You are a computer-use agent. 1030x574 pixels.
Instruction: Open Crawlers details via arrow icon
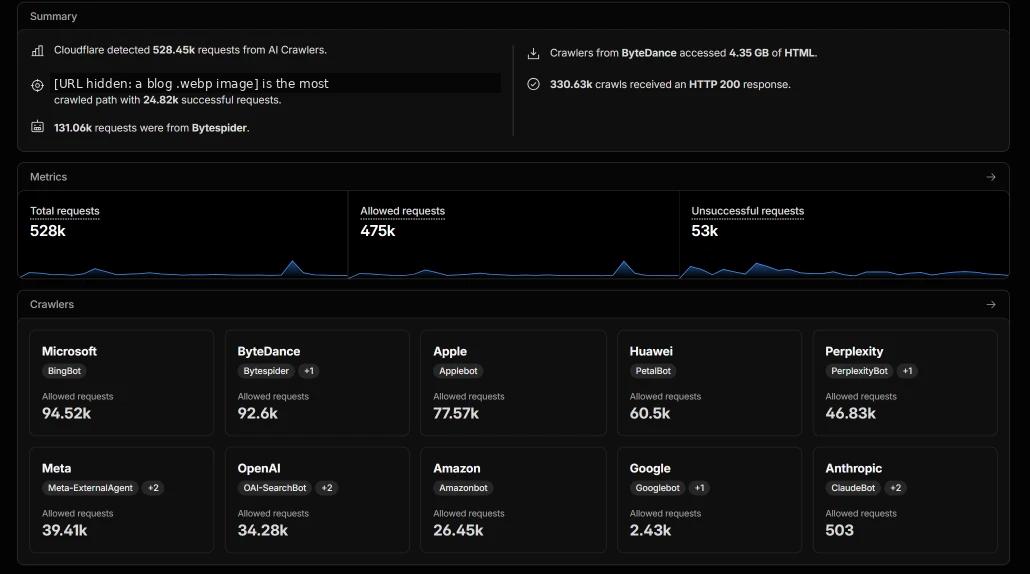(991, 304)
